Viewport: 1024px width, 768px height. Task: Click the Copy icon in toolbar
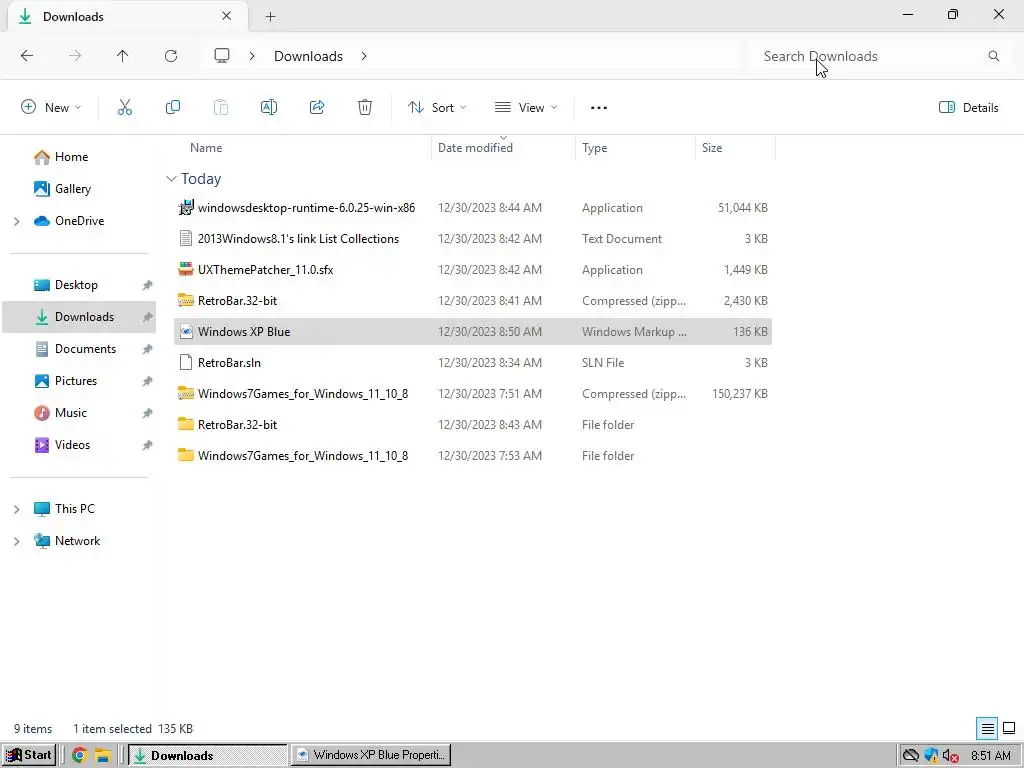click(x=173, y=108)
